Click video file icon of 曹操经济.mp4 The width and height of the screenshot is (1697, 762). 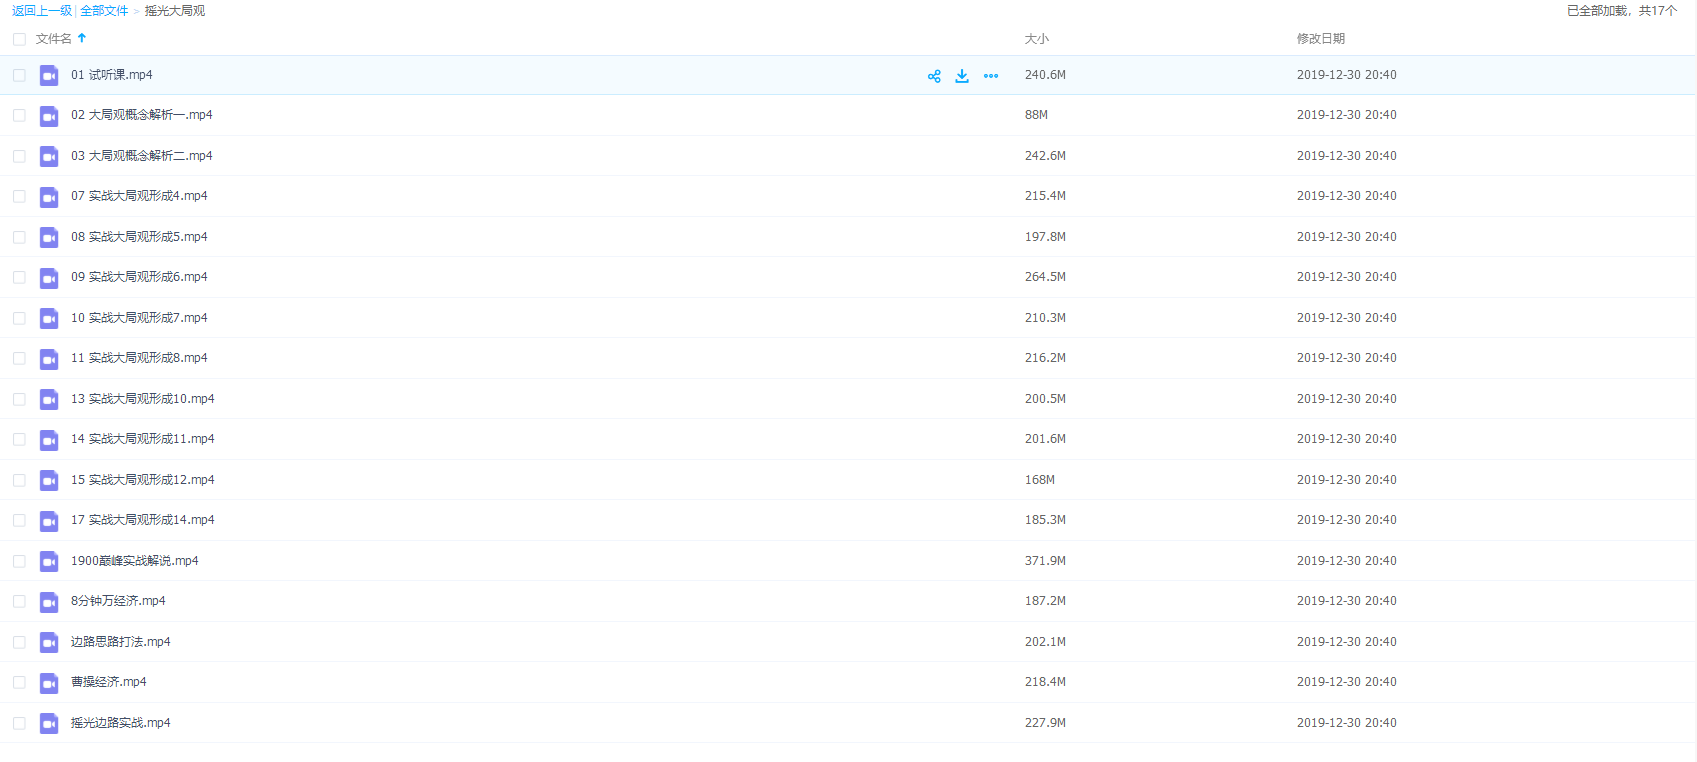pyautogui.click(x=49, y=683)
